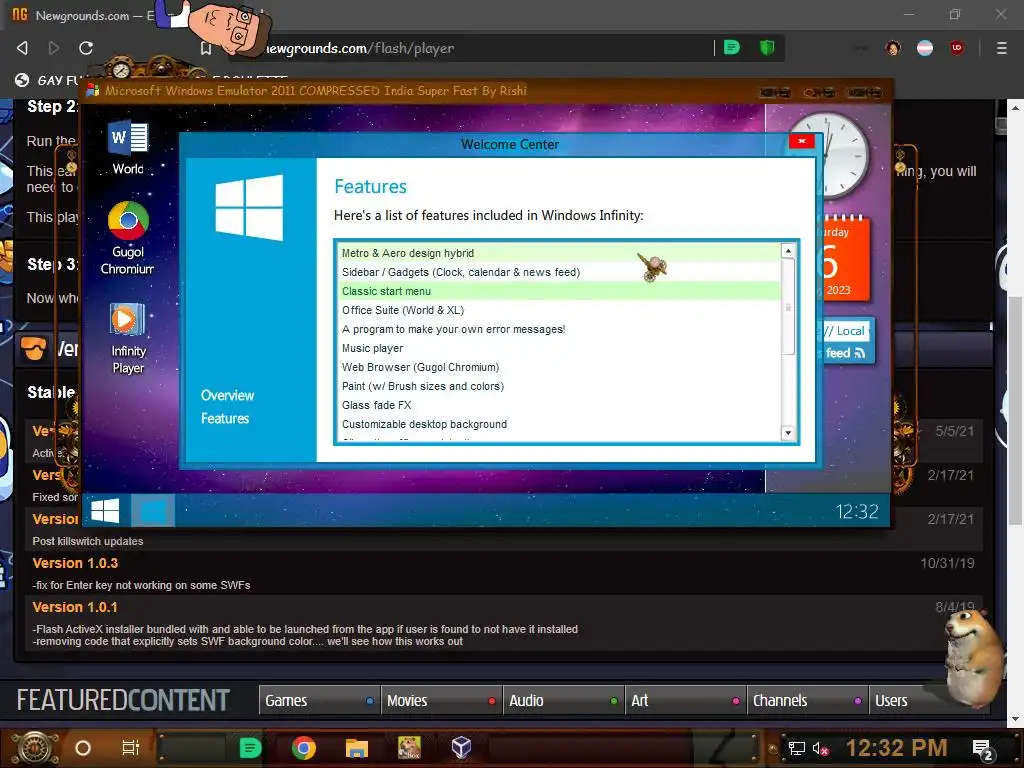Close the Welcome Center dialog
This screenshot has height=768, width=1024.
click(801, 140)
